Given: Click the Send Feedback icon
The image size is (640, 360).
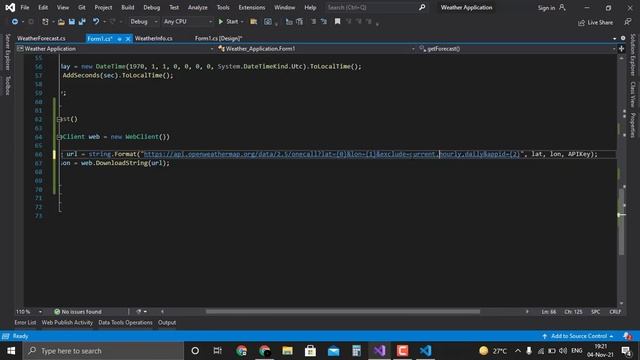Looking at the screenshot, I should pos(628,22).
